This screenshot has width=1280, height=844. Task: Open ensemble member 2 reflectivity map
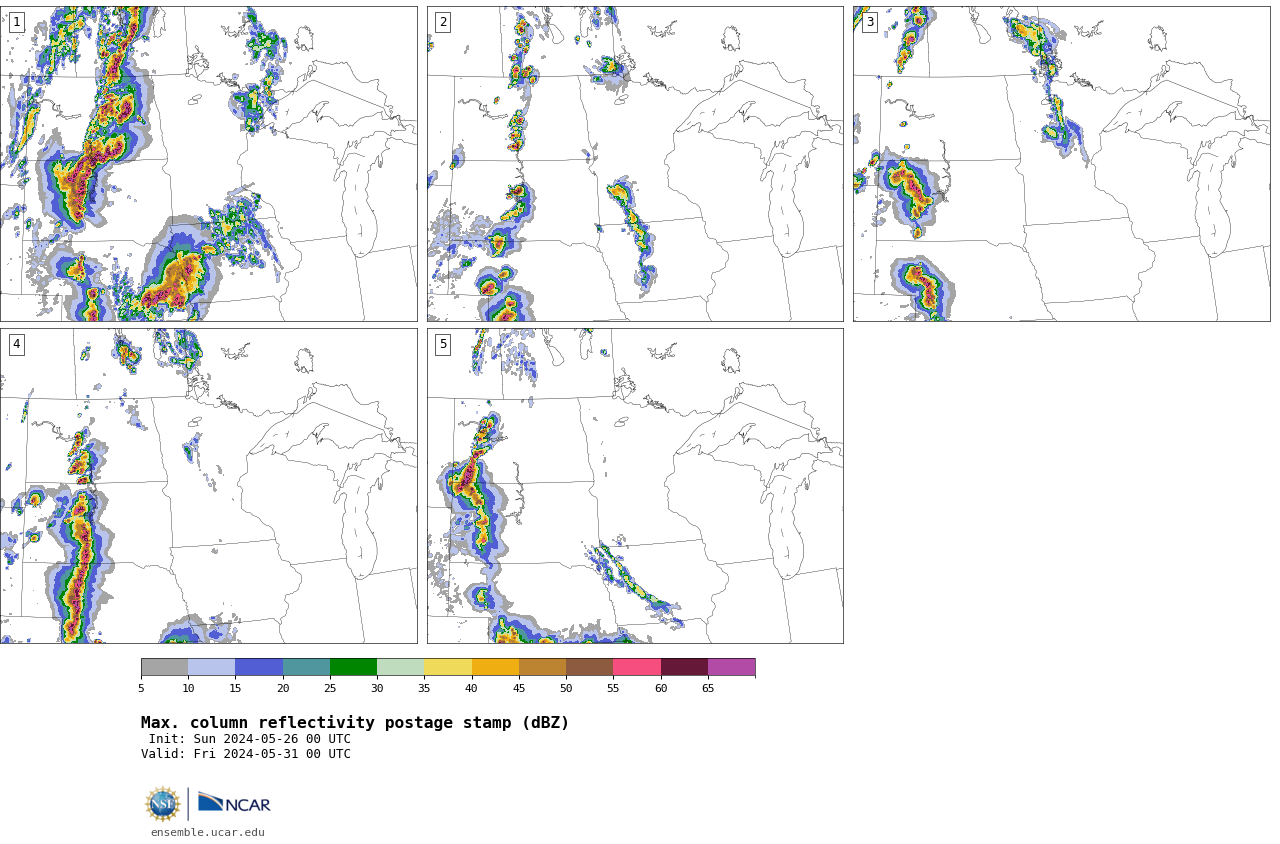pos(635,164)
